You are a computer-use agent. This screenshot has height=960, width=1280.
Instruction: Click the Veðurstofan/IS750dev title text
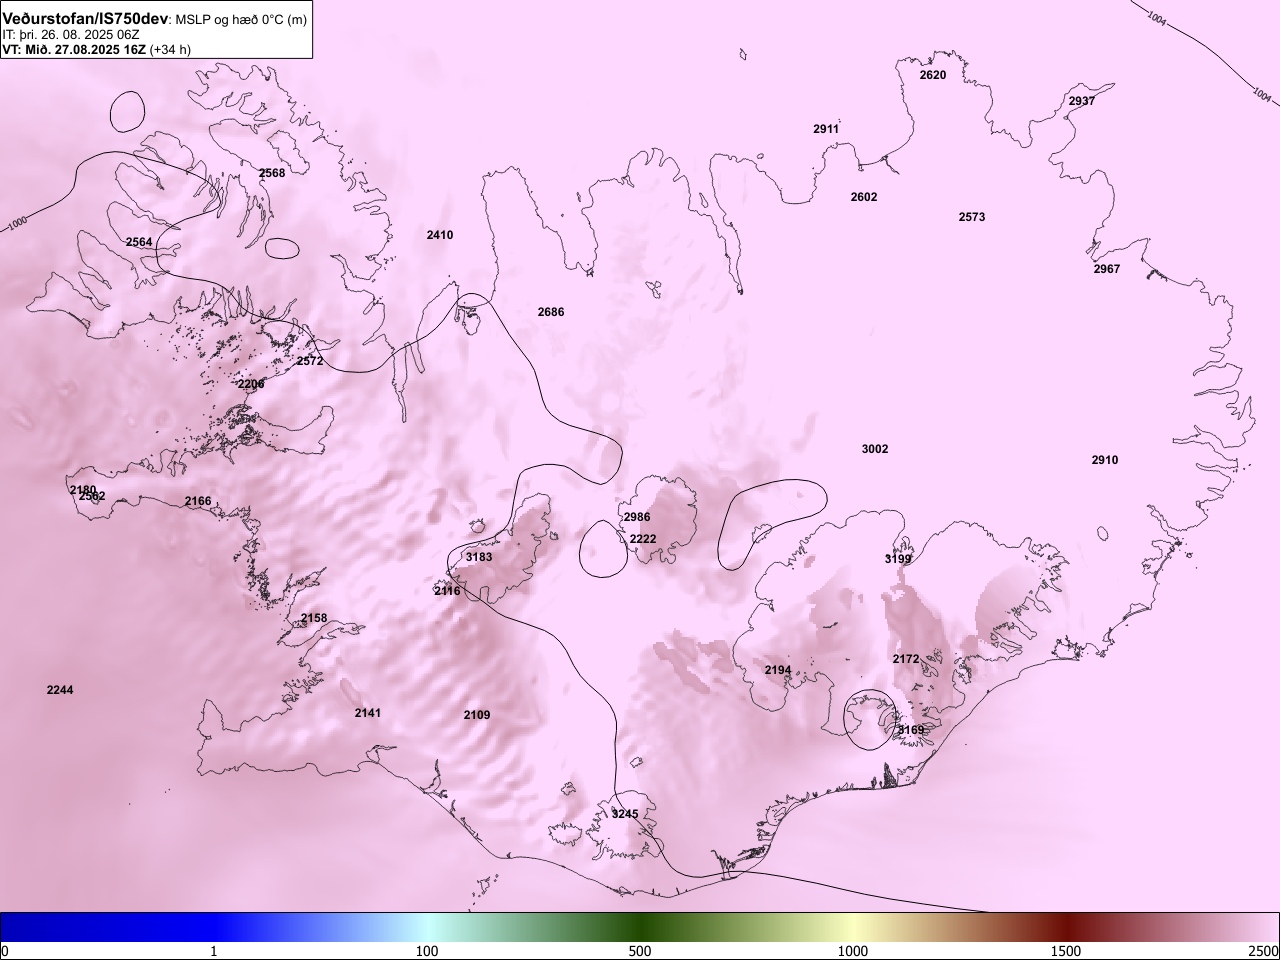pos(86,19)
